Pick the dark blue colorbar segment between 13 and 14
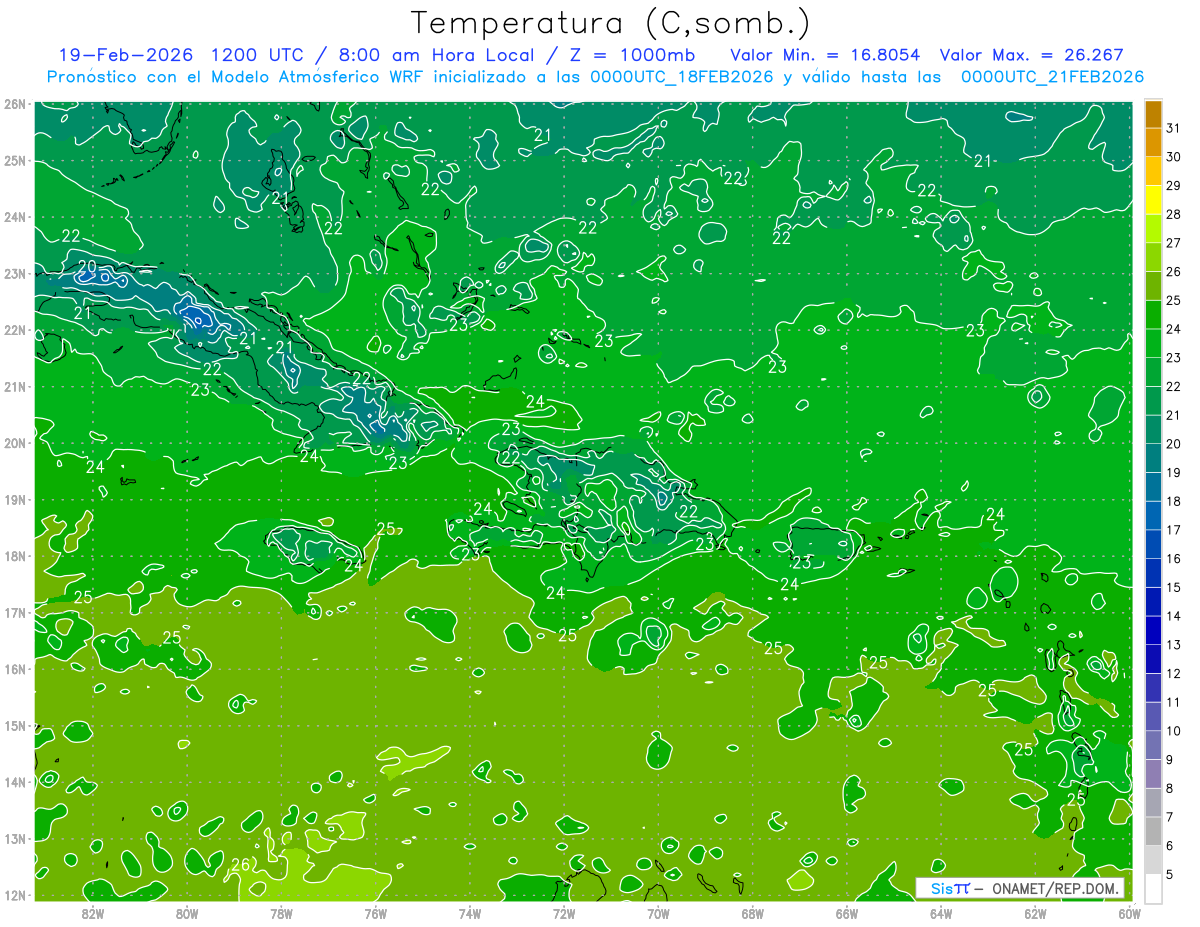The width and height of the screenshot is (1200, 927). (1153, 629)
